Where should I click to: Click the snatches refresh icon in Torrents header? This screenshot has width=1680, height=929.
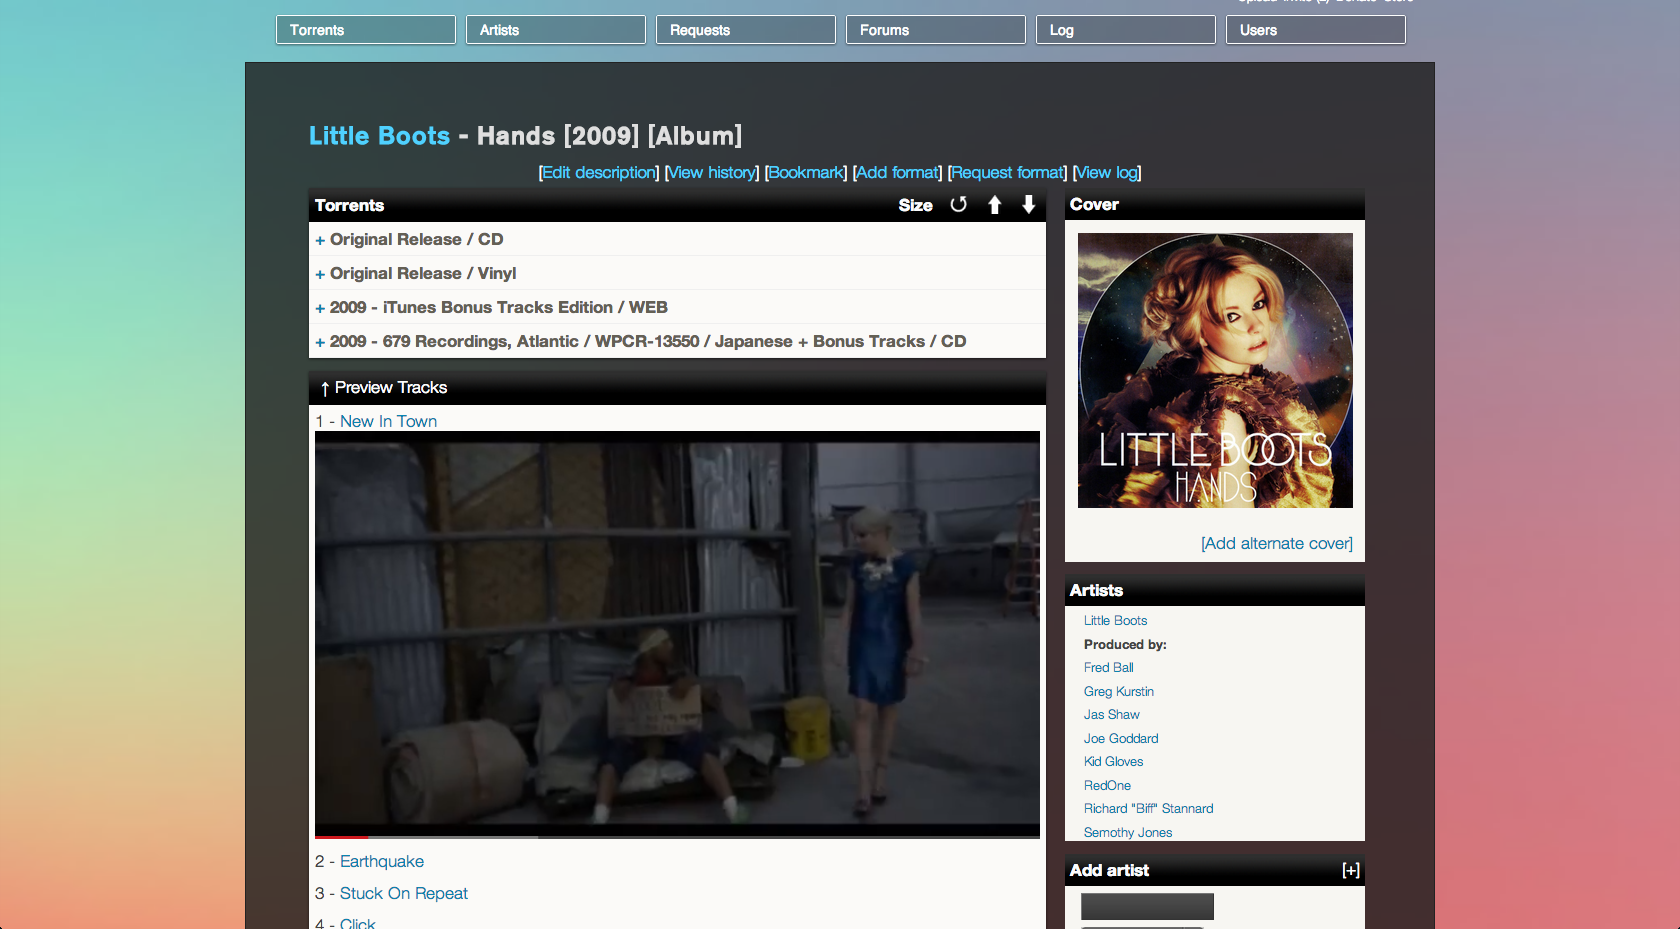958,205
